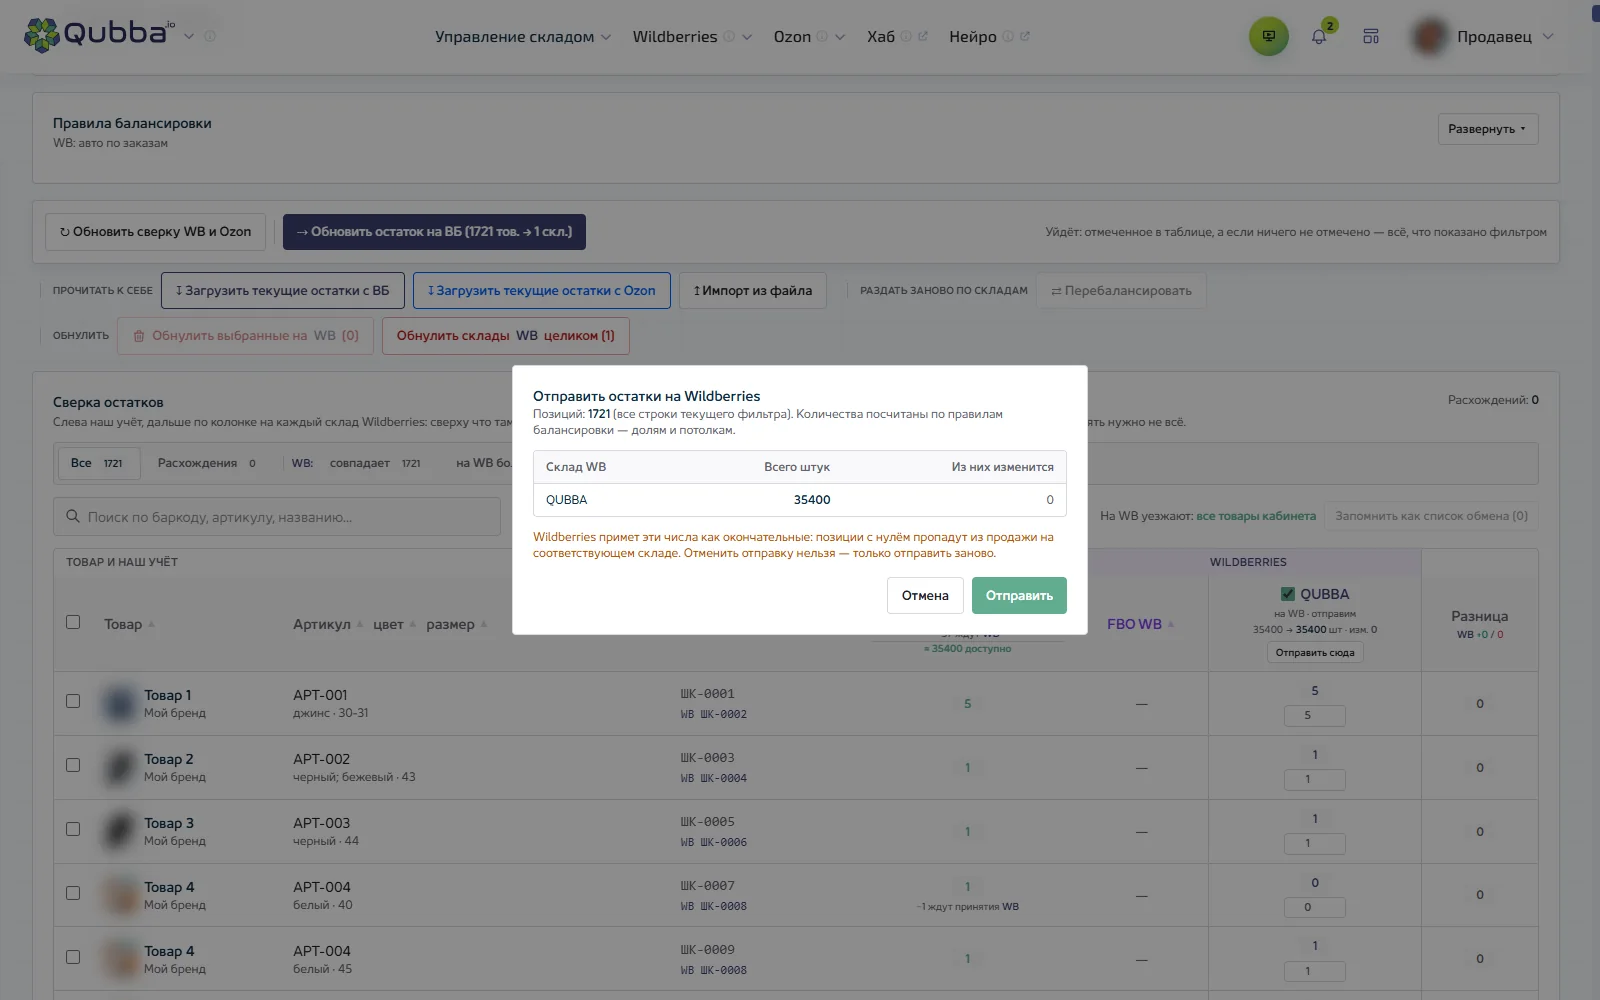This screenshot has width=1600, height=1000.
Task: Click the info icon beside the Qubba logo
Action: click(210, 36)
